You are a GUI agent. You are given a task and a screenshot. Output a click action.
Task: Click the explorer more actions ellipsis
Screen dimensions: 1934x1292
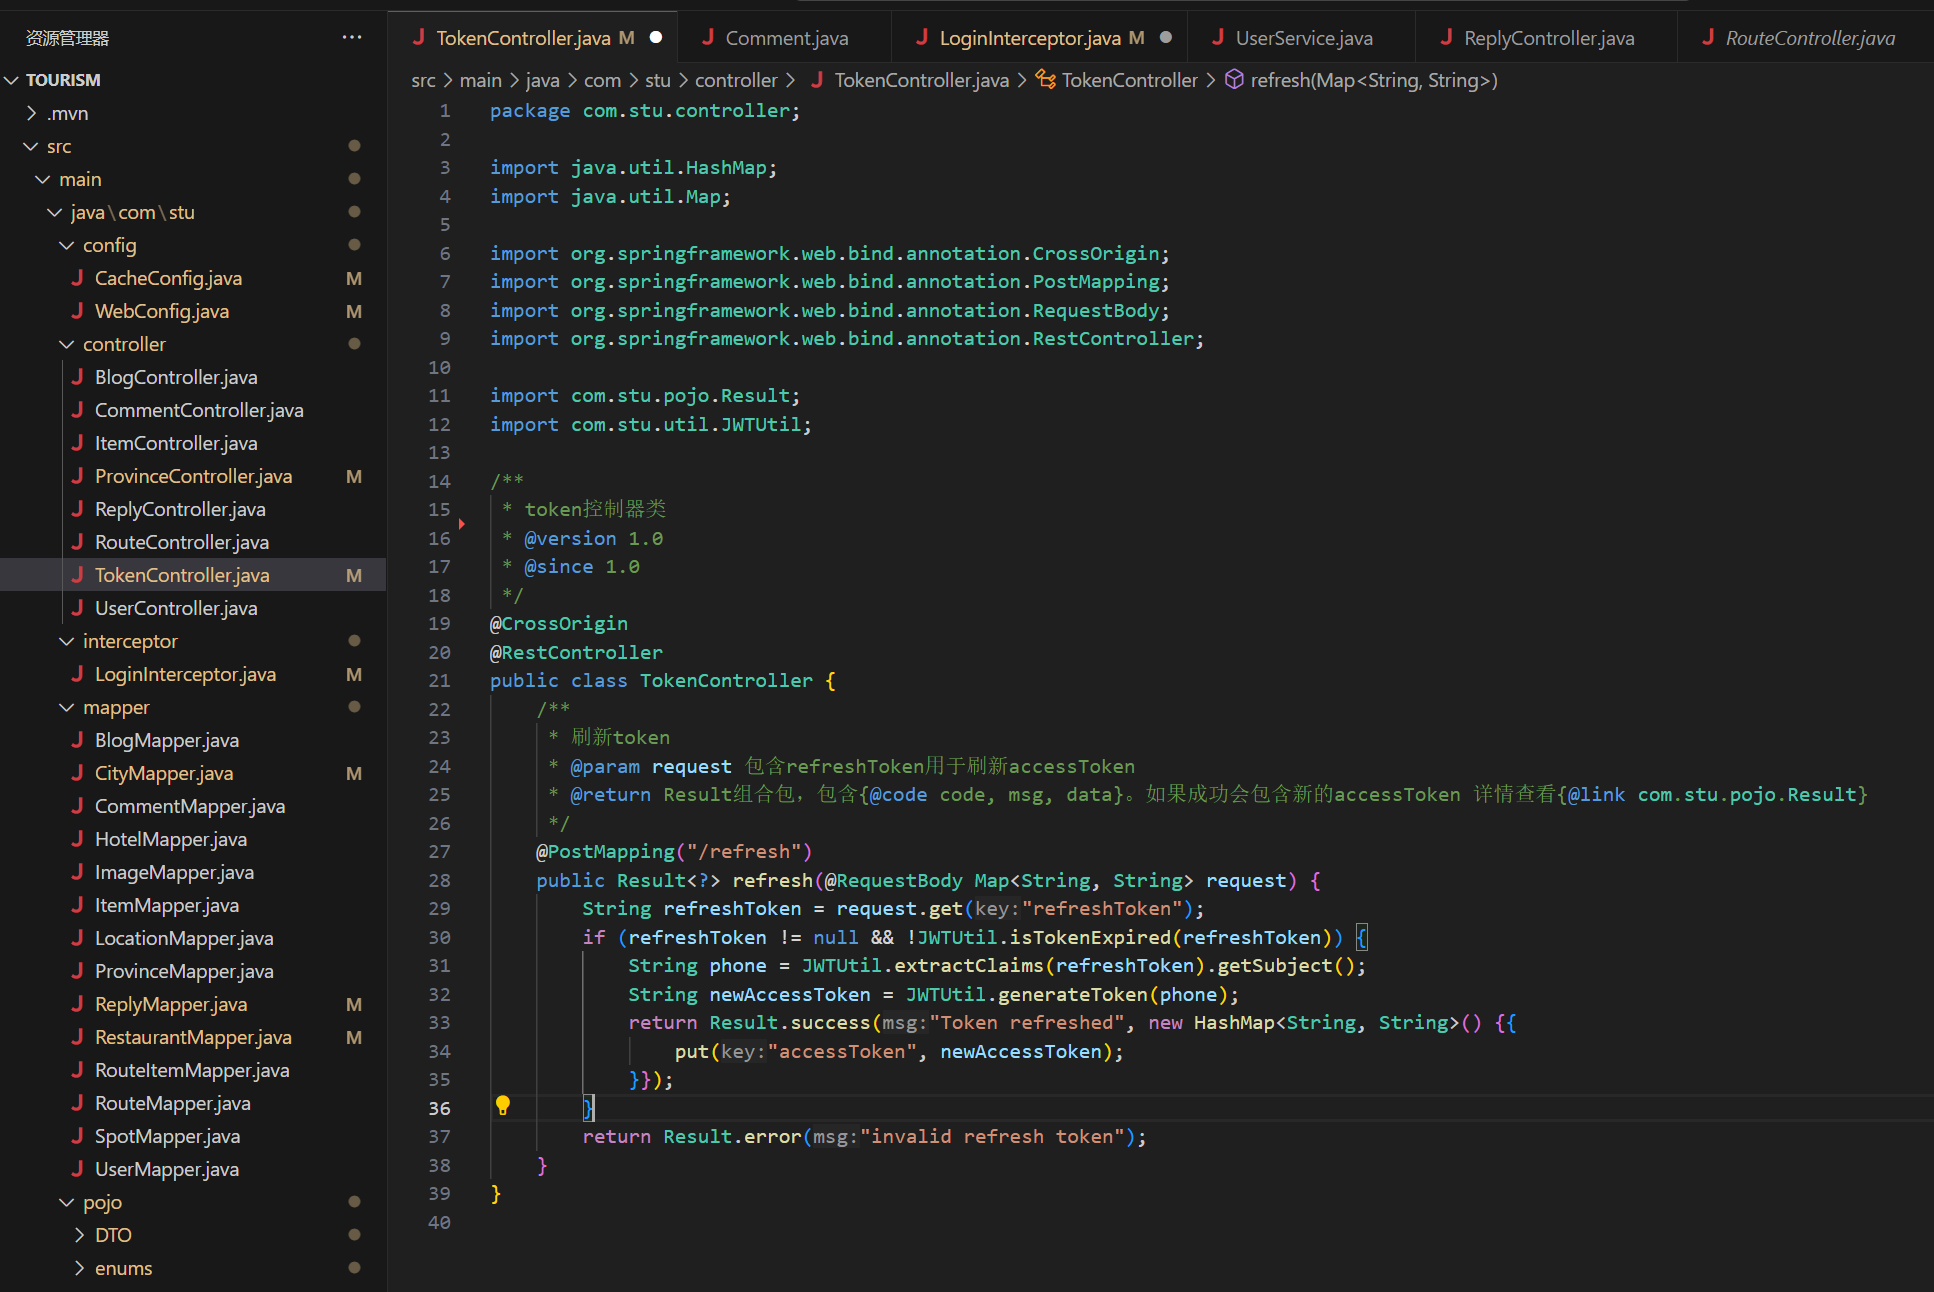(x=351, y=37)
